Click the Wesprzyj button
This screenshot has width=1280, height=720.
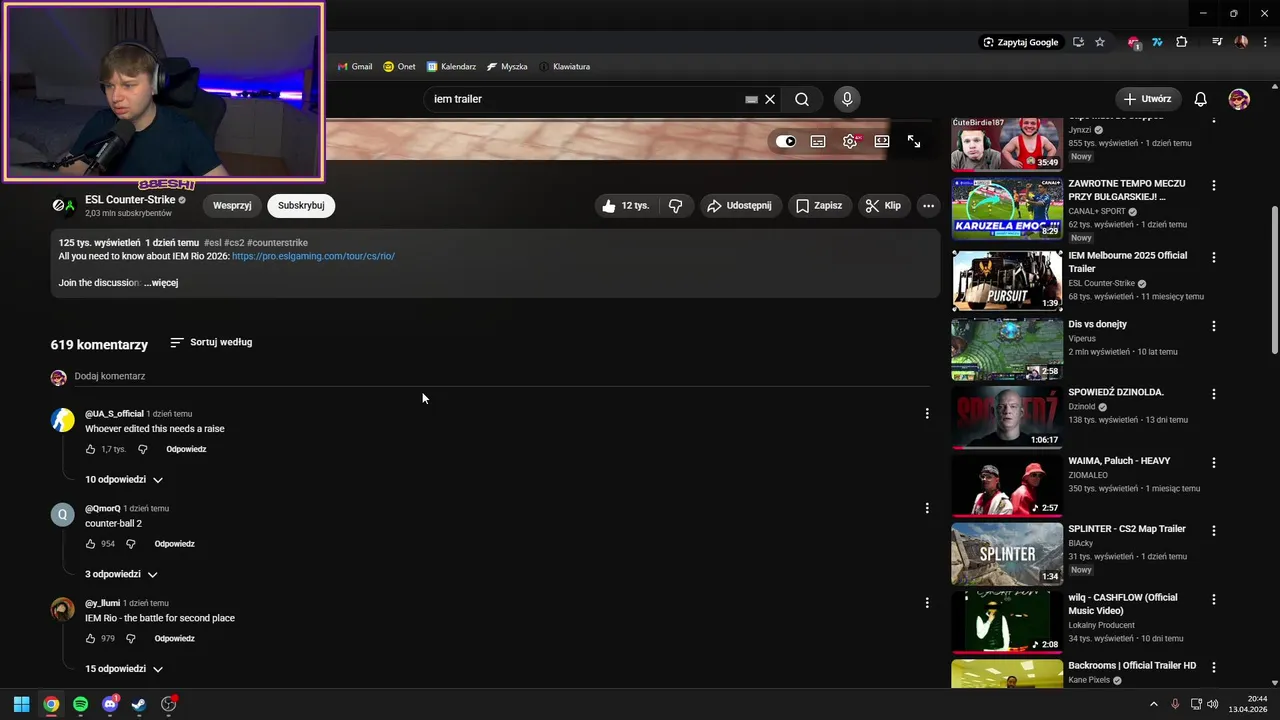[x=232, y=206]
